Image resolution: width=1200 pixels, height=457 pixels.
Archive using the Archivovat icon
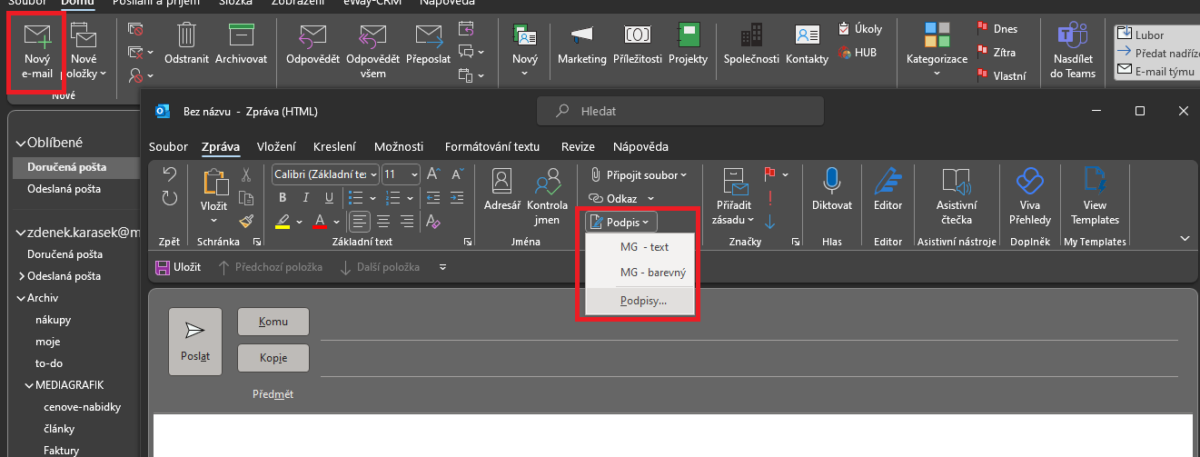point(241,46)
